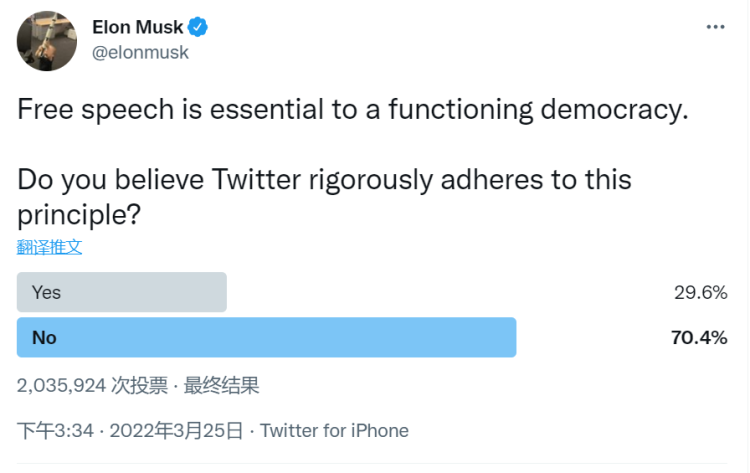Click the 2022年3月25日 date
750x473 pixels.
coord(176,431)
